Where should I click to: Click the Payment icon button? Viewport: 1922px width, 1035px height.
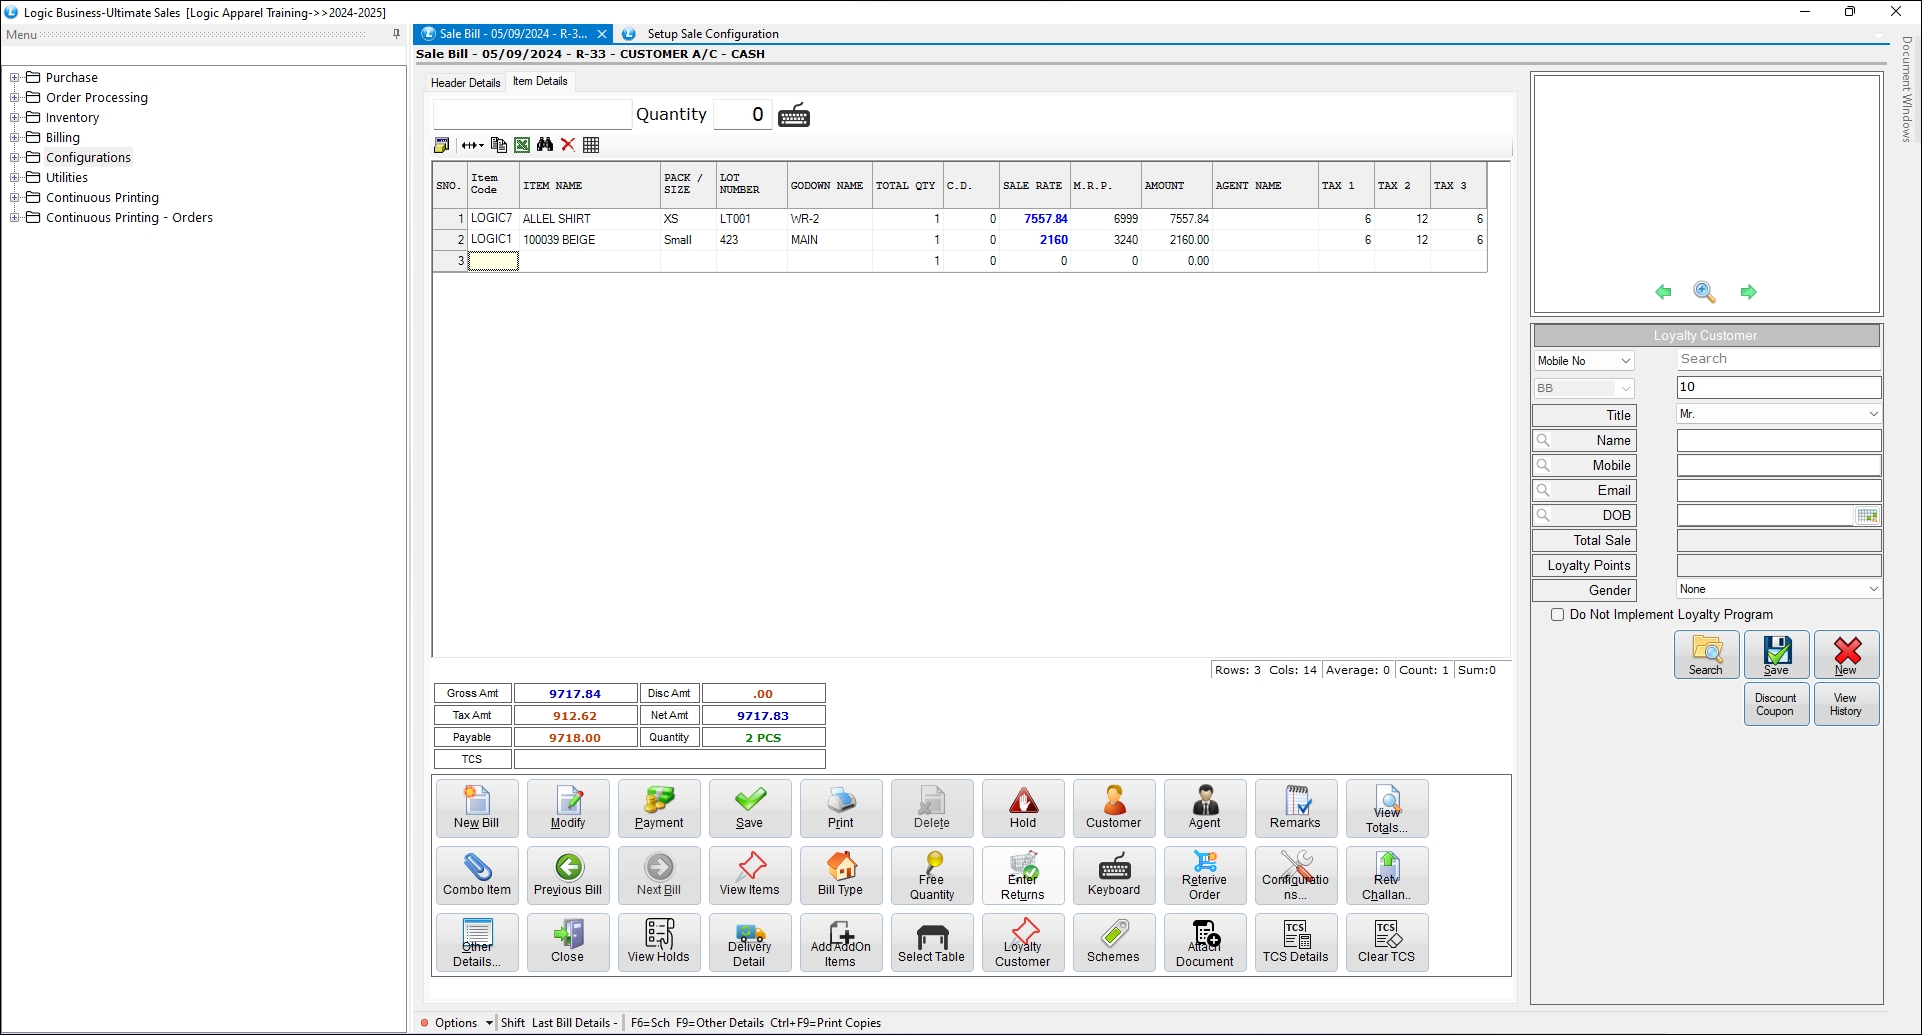click(x=659, y=808)
